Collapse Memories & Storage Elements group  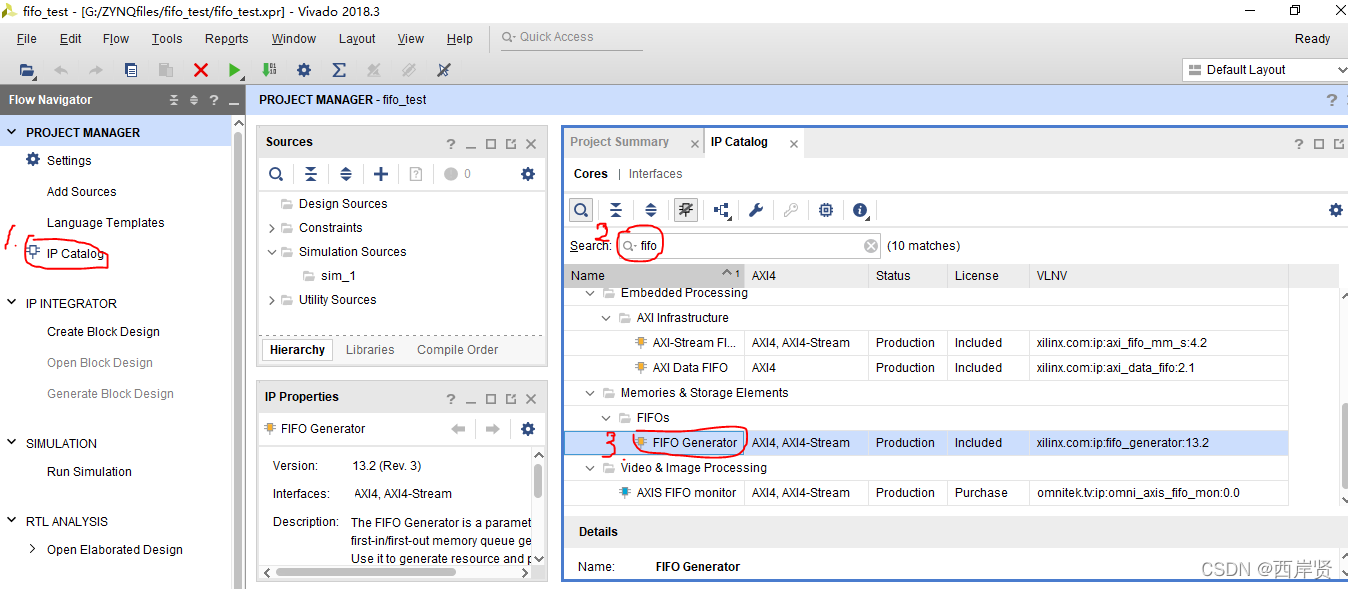tap(590, 393)
